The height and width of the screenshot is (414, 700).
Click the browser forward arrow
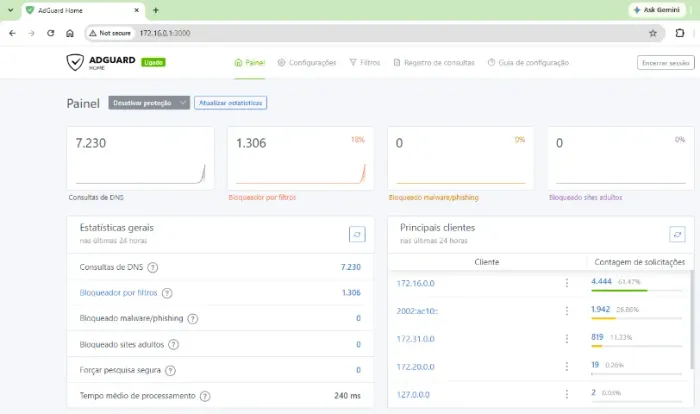(31, 33)
